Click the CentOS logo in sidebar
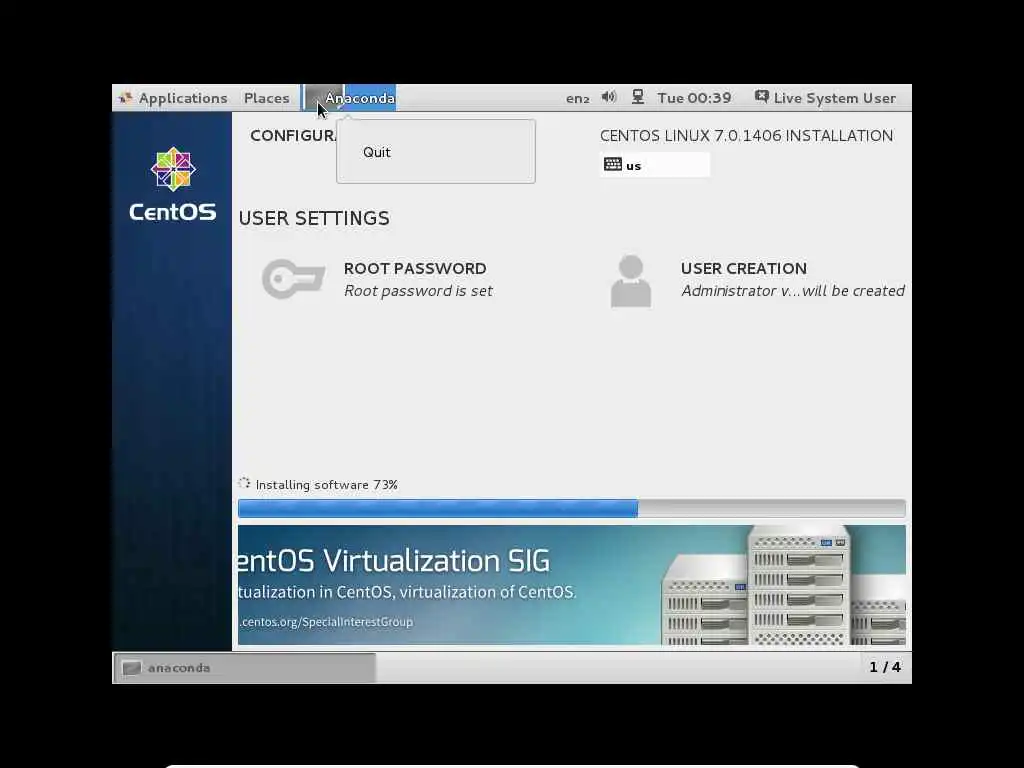 [172, 184]
